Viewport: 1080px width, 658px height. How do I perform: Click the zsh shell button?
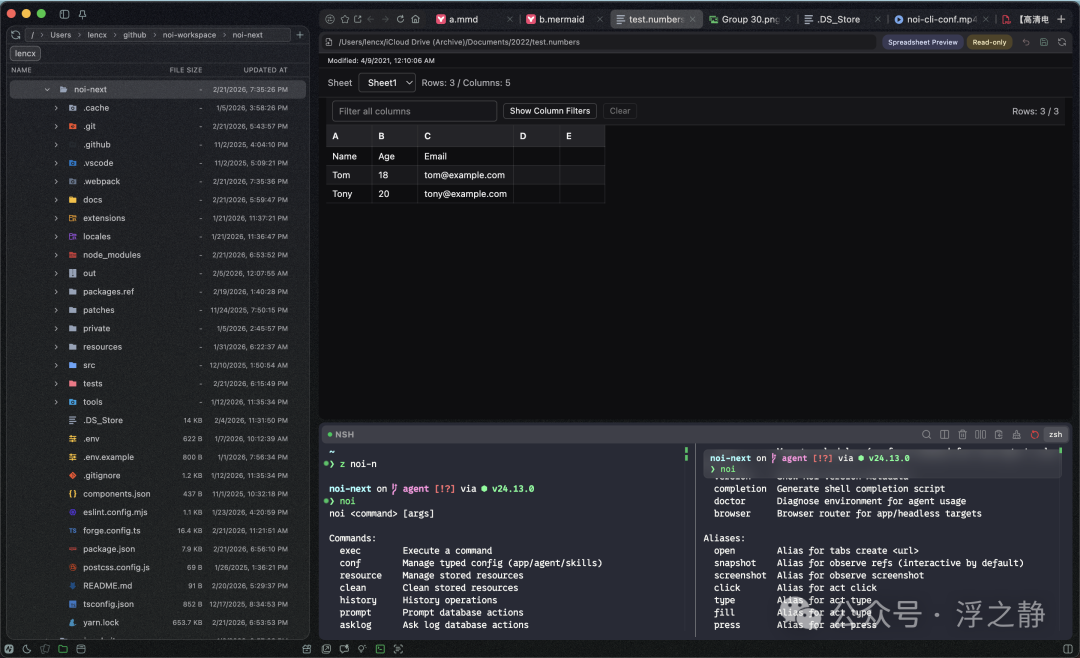point(1055,435)
